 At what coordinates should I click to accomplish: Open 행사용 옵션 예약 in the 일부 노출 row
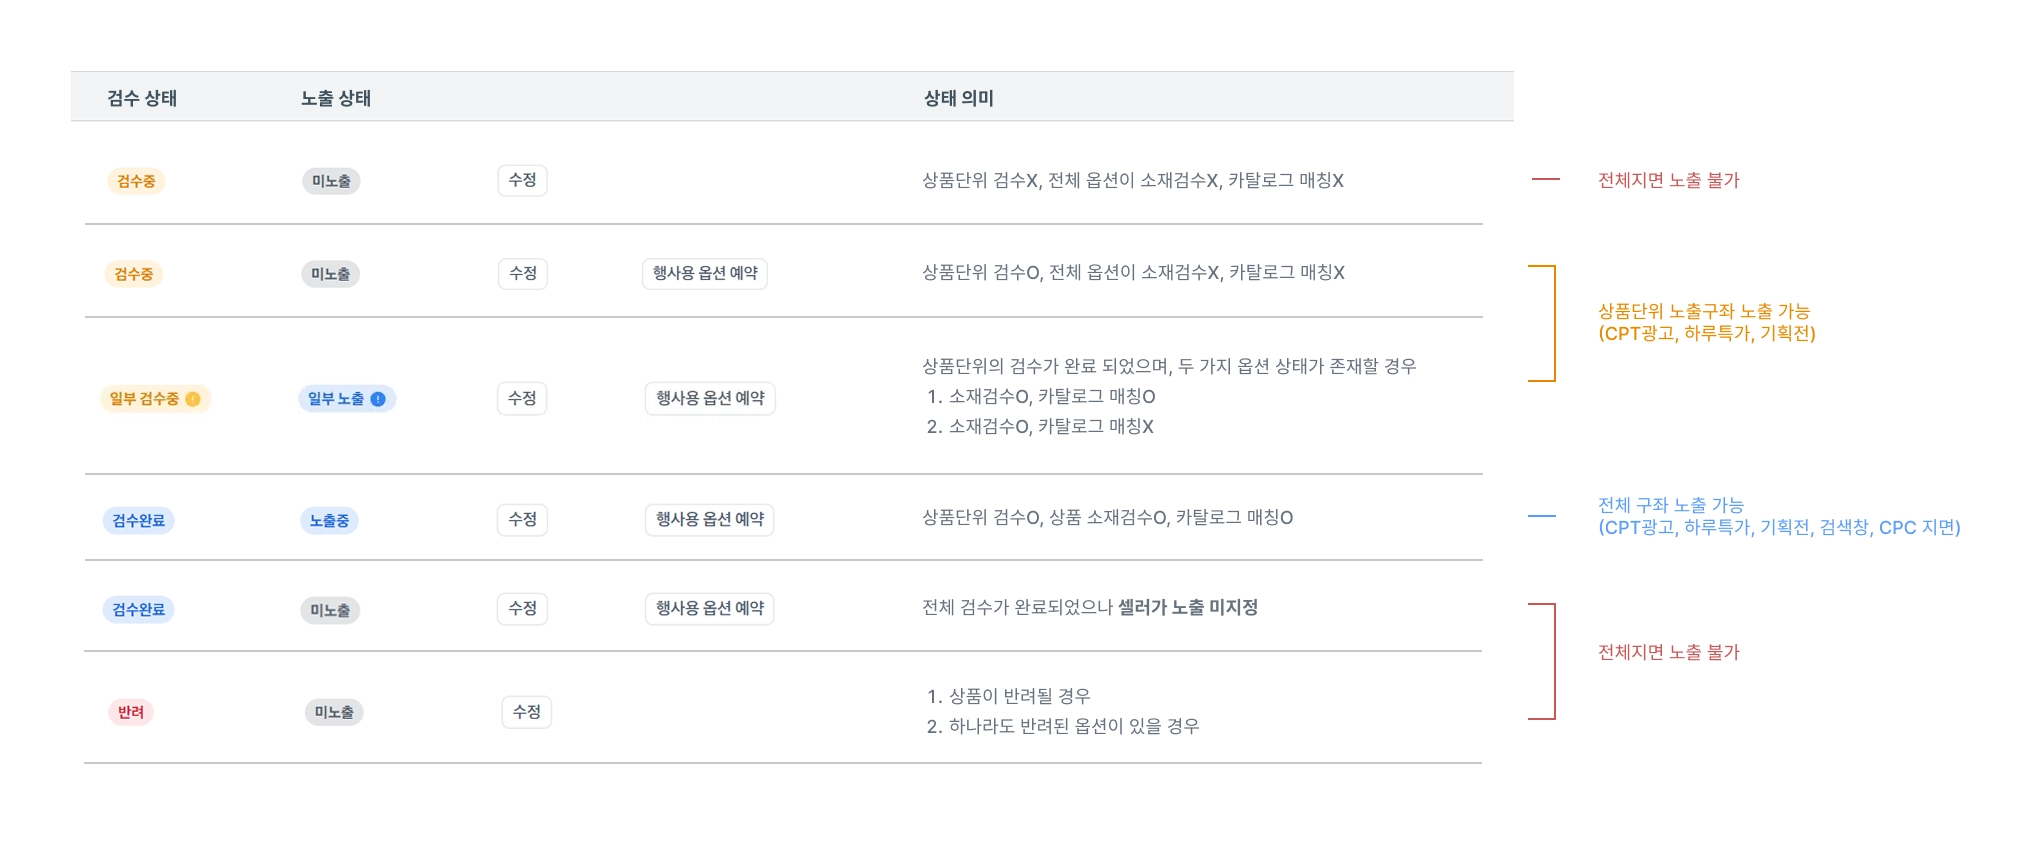click(710, 398)
